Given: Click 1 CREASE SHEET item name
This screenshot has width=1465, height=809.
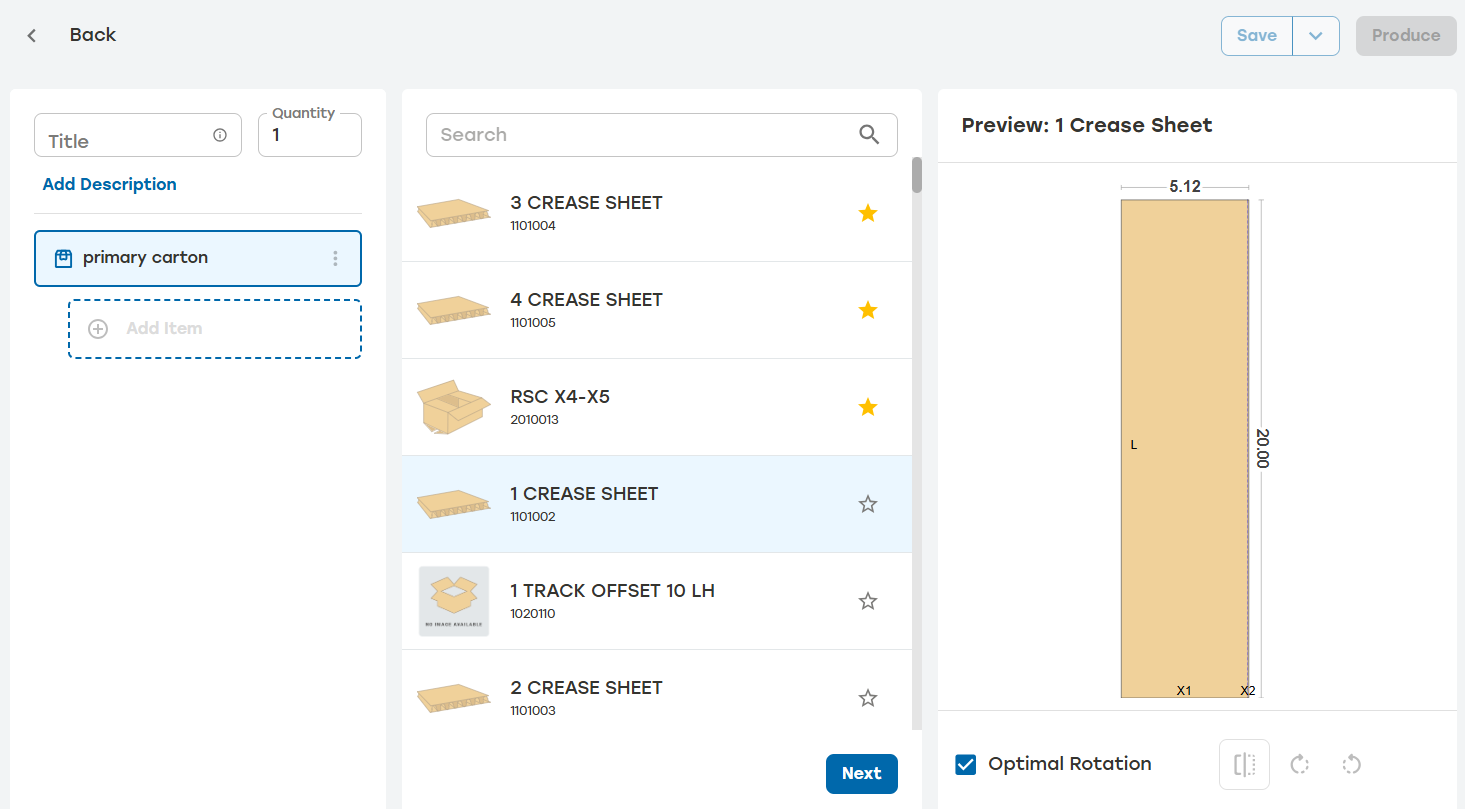Looking at the screenshot, I should [x=584, y=494].
